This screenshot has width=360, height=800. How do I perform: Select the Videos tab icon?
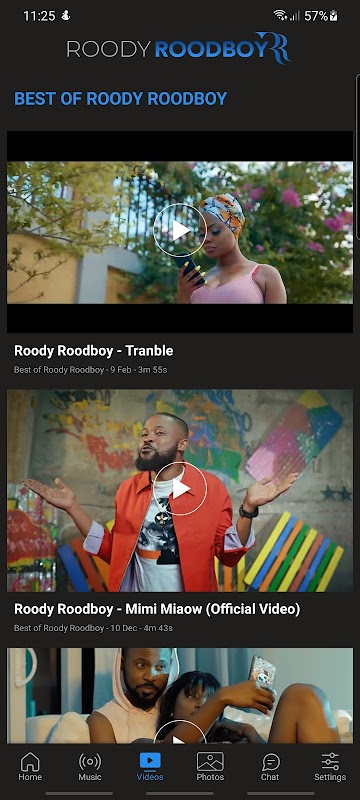pyautogui.click(x=150, y=762)
